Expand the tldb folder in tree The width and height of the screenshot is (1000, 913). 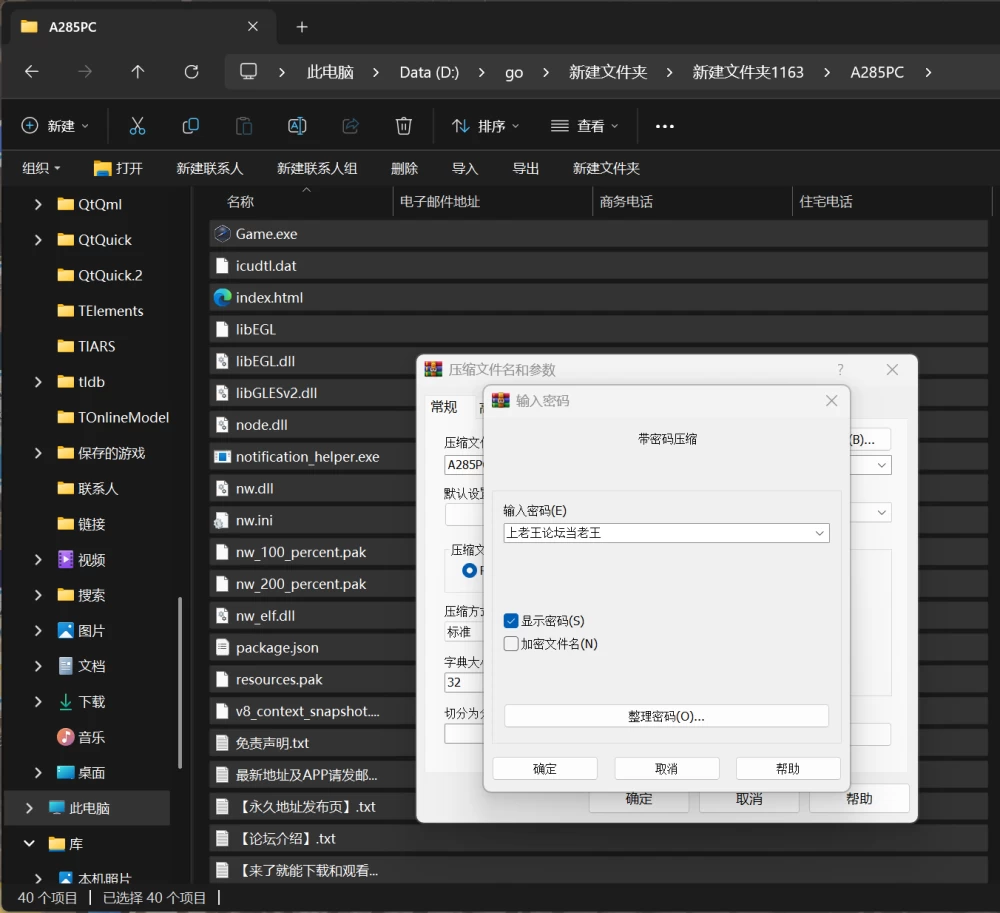(x=38, y=382)
